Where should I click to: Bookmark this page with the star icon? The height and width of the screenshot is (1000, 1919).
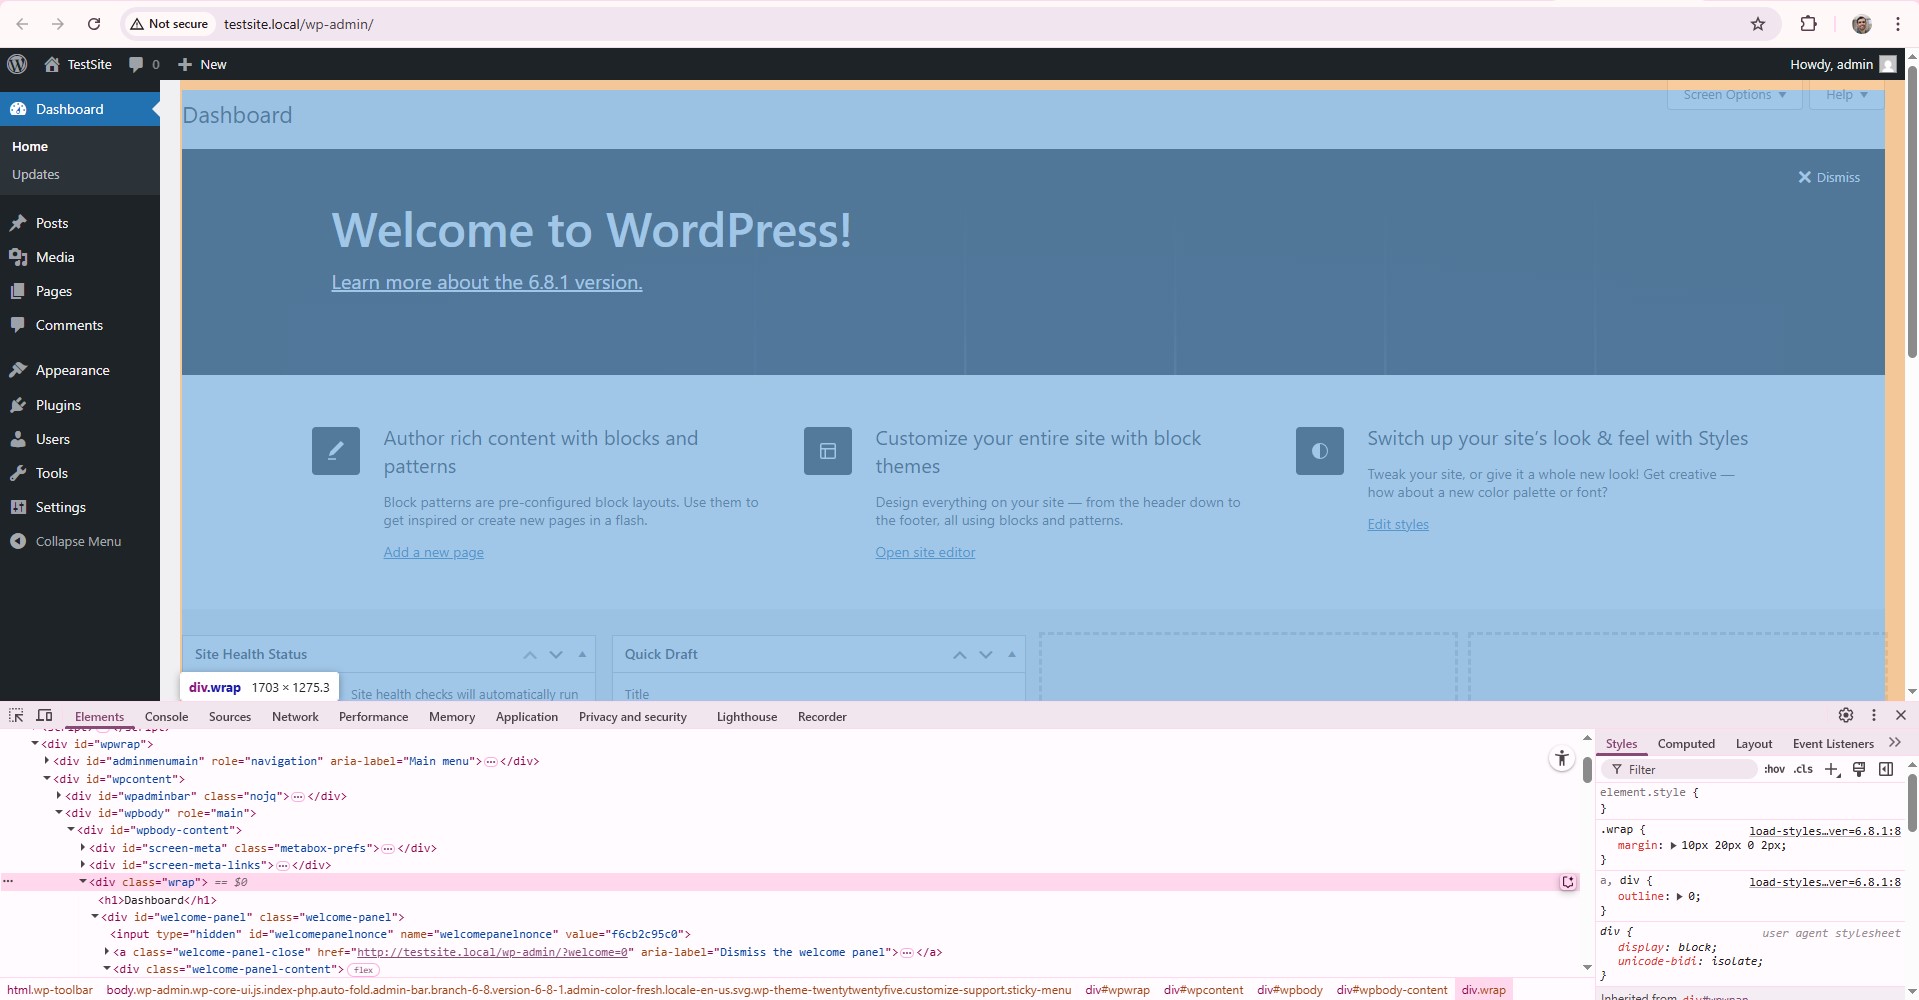[x=1758, y=24]
